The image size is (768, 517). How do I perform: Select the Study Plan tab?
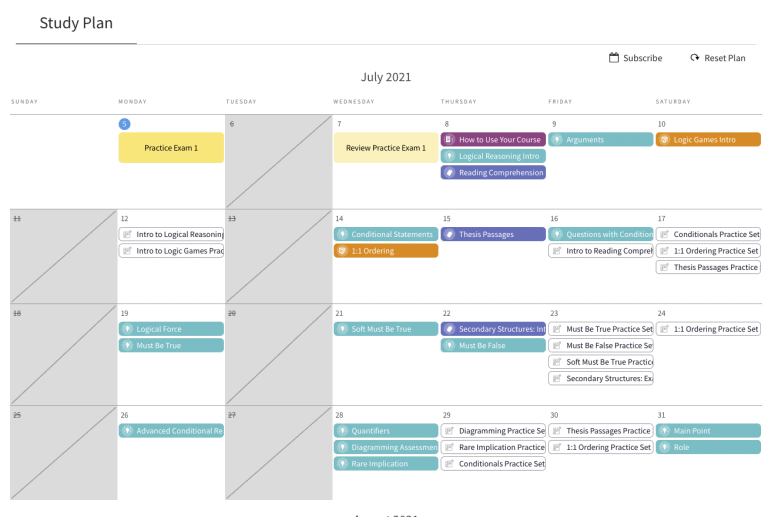[76, 23]
